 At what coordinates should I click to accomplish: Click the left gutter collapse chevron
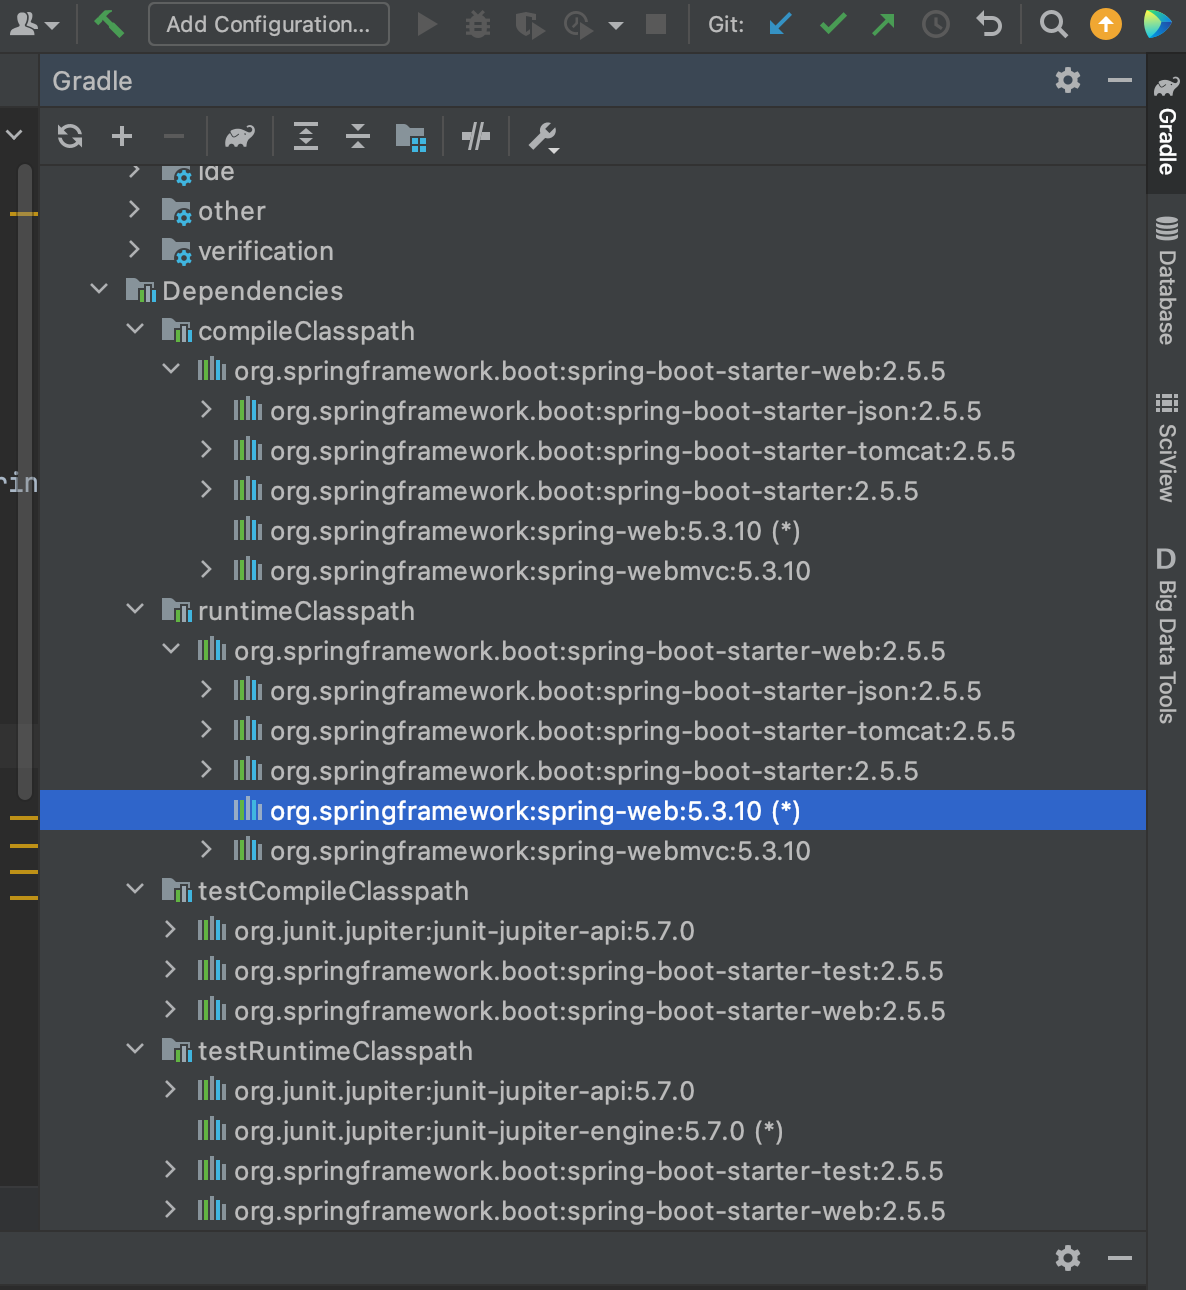click(14, 133)
